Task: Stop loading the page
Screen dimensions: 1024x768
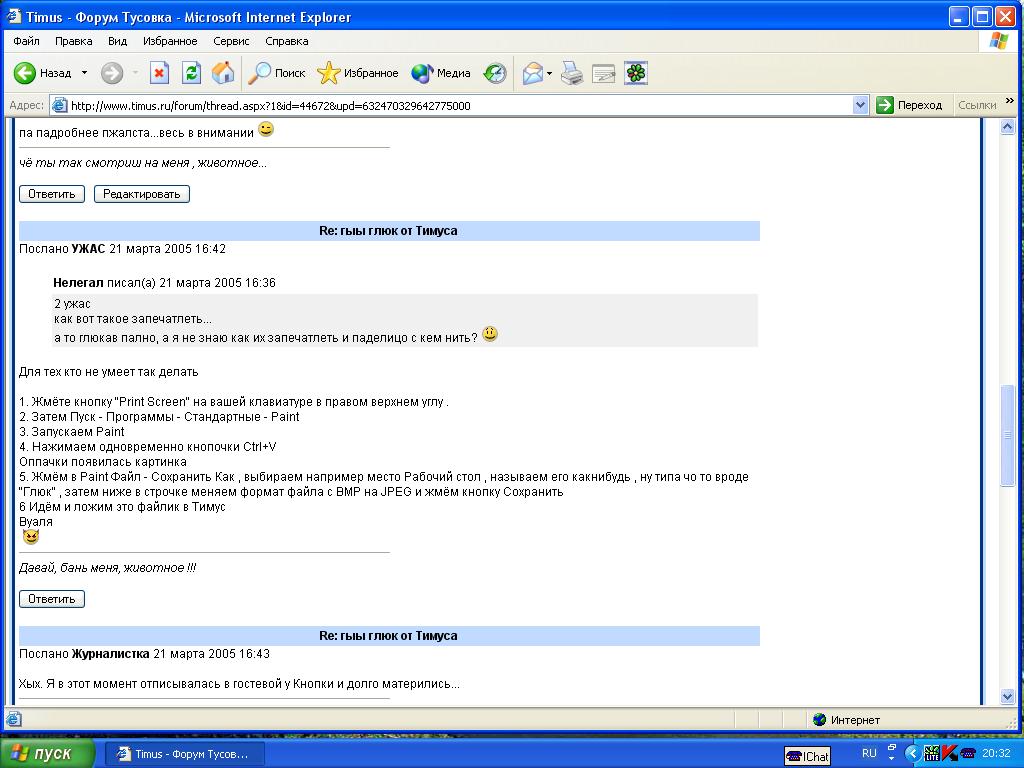Action: point(159,73)
